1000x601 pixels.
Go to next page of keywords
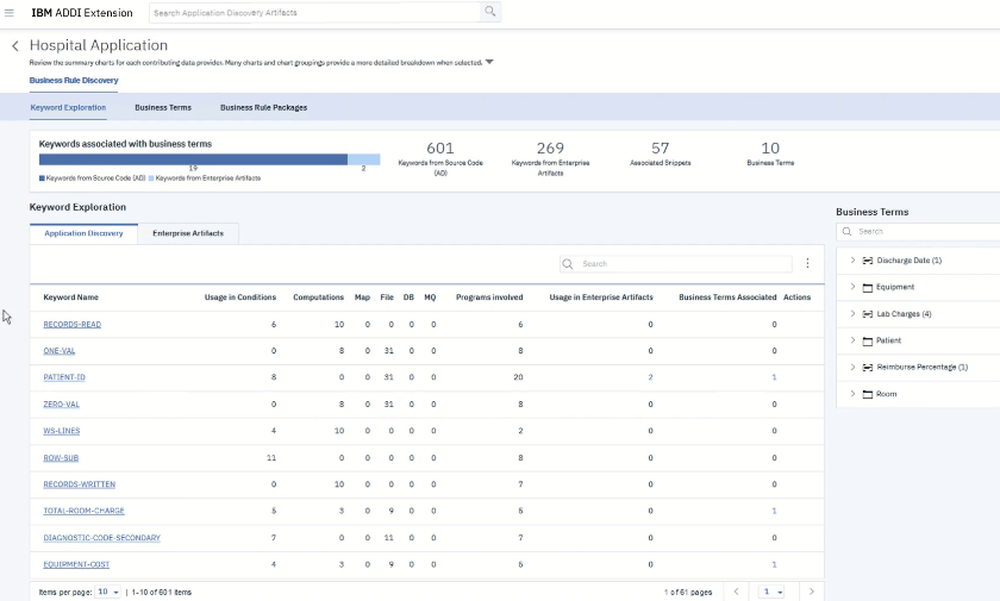point(811,592)
